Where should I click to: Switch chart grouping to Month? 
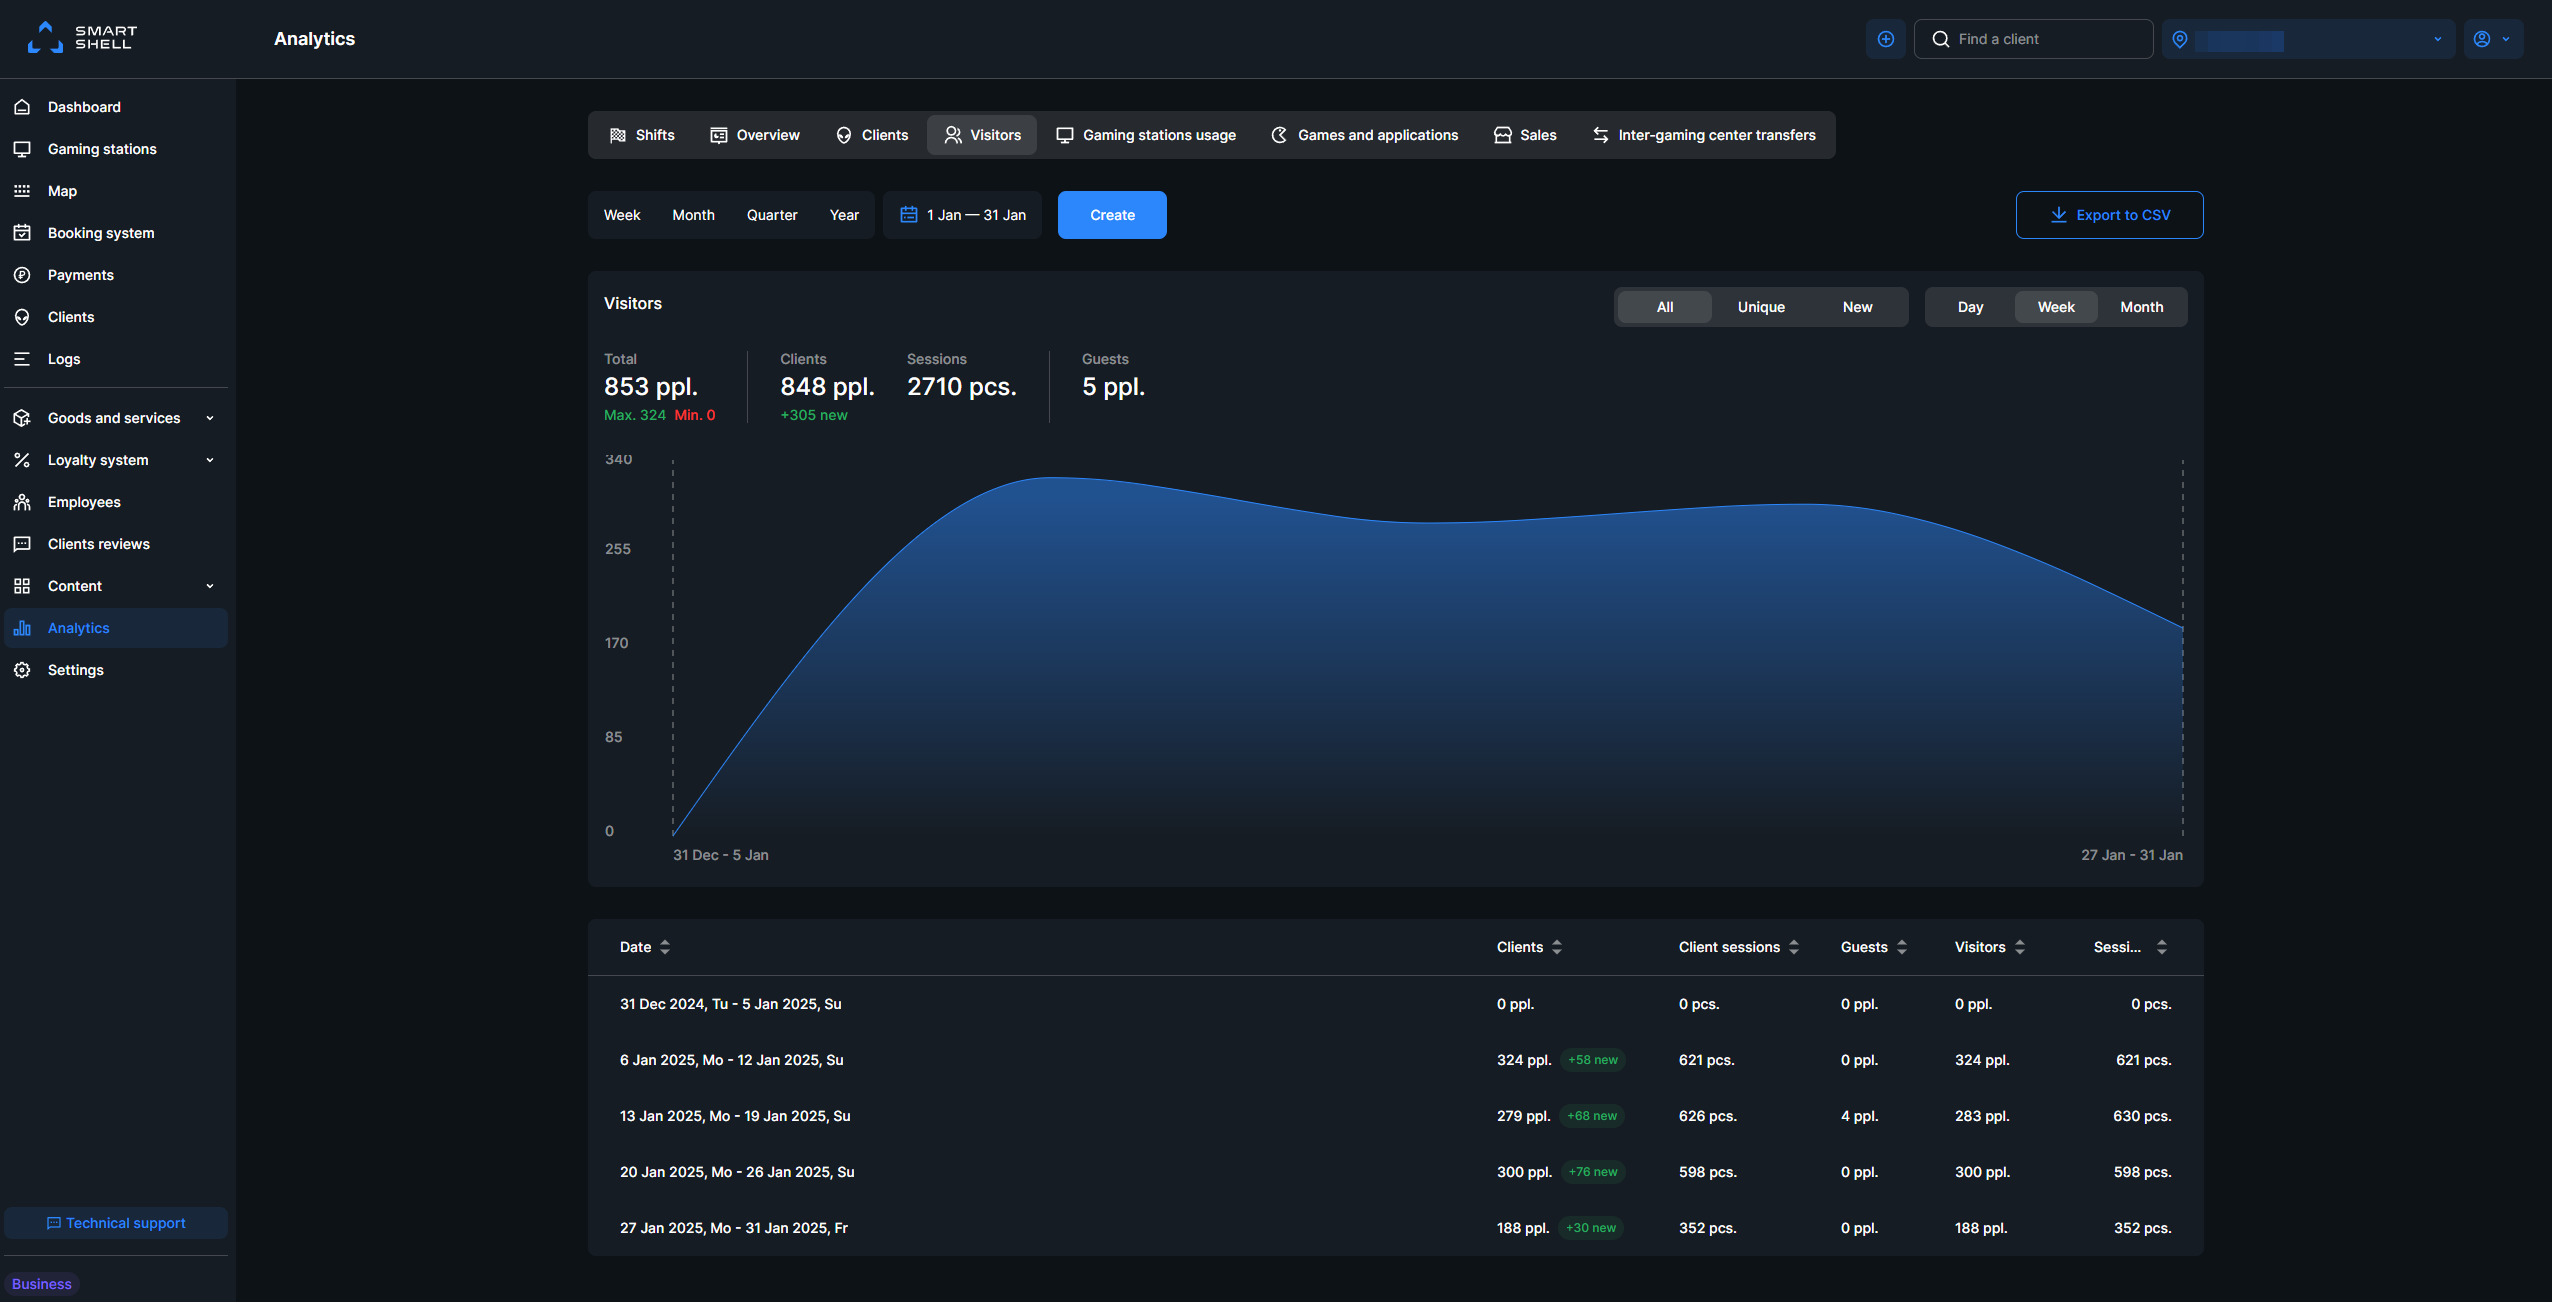2141,307
